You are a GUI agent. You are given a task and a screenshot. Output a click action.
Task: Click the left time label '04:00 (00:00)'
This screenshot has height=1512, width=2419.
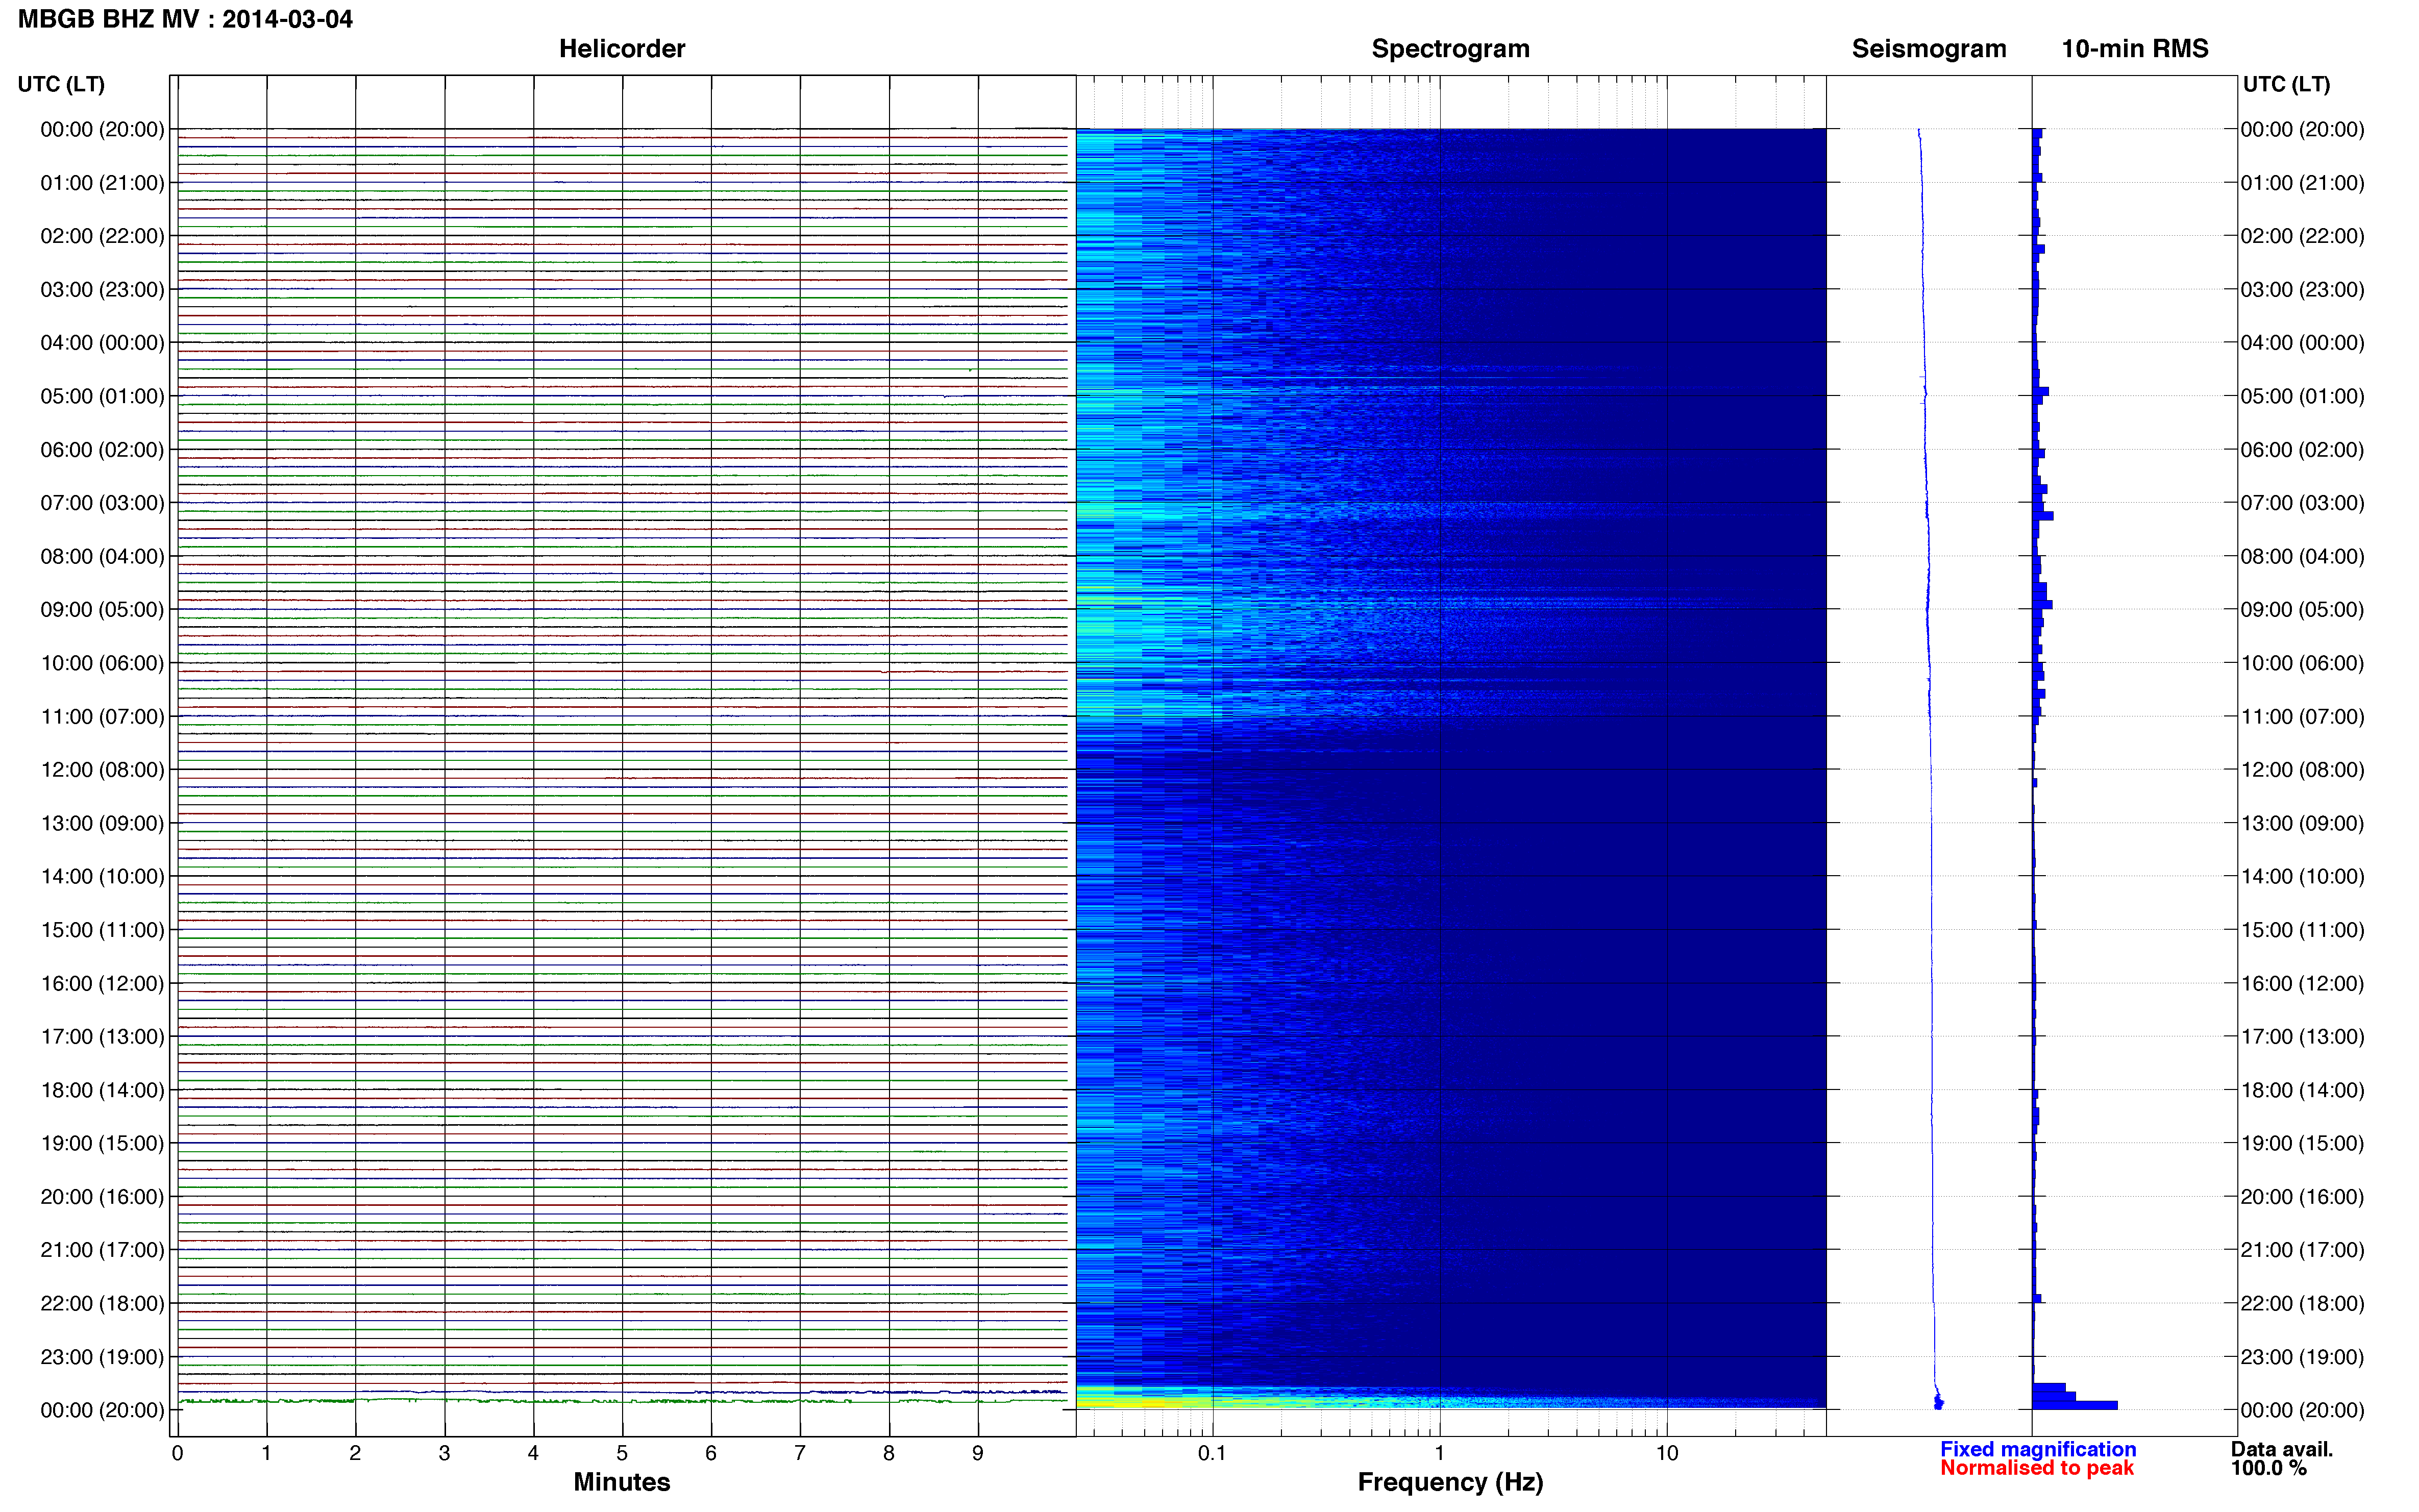pyautogui.click(x=102, y=343)
